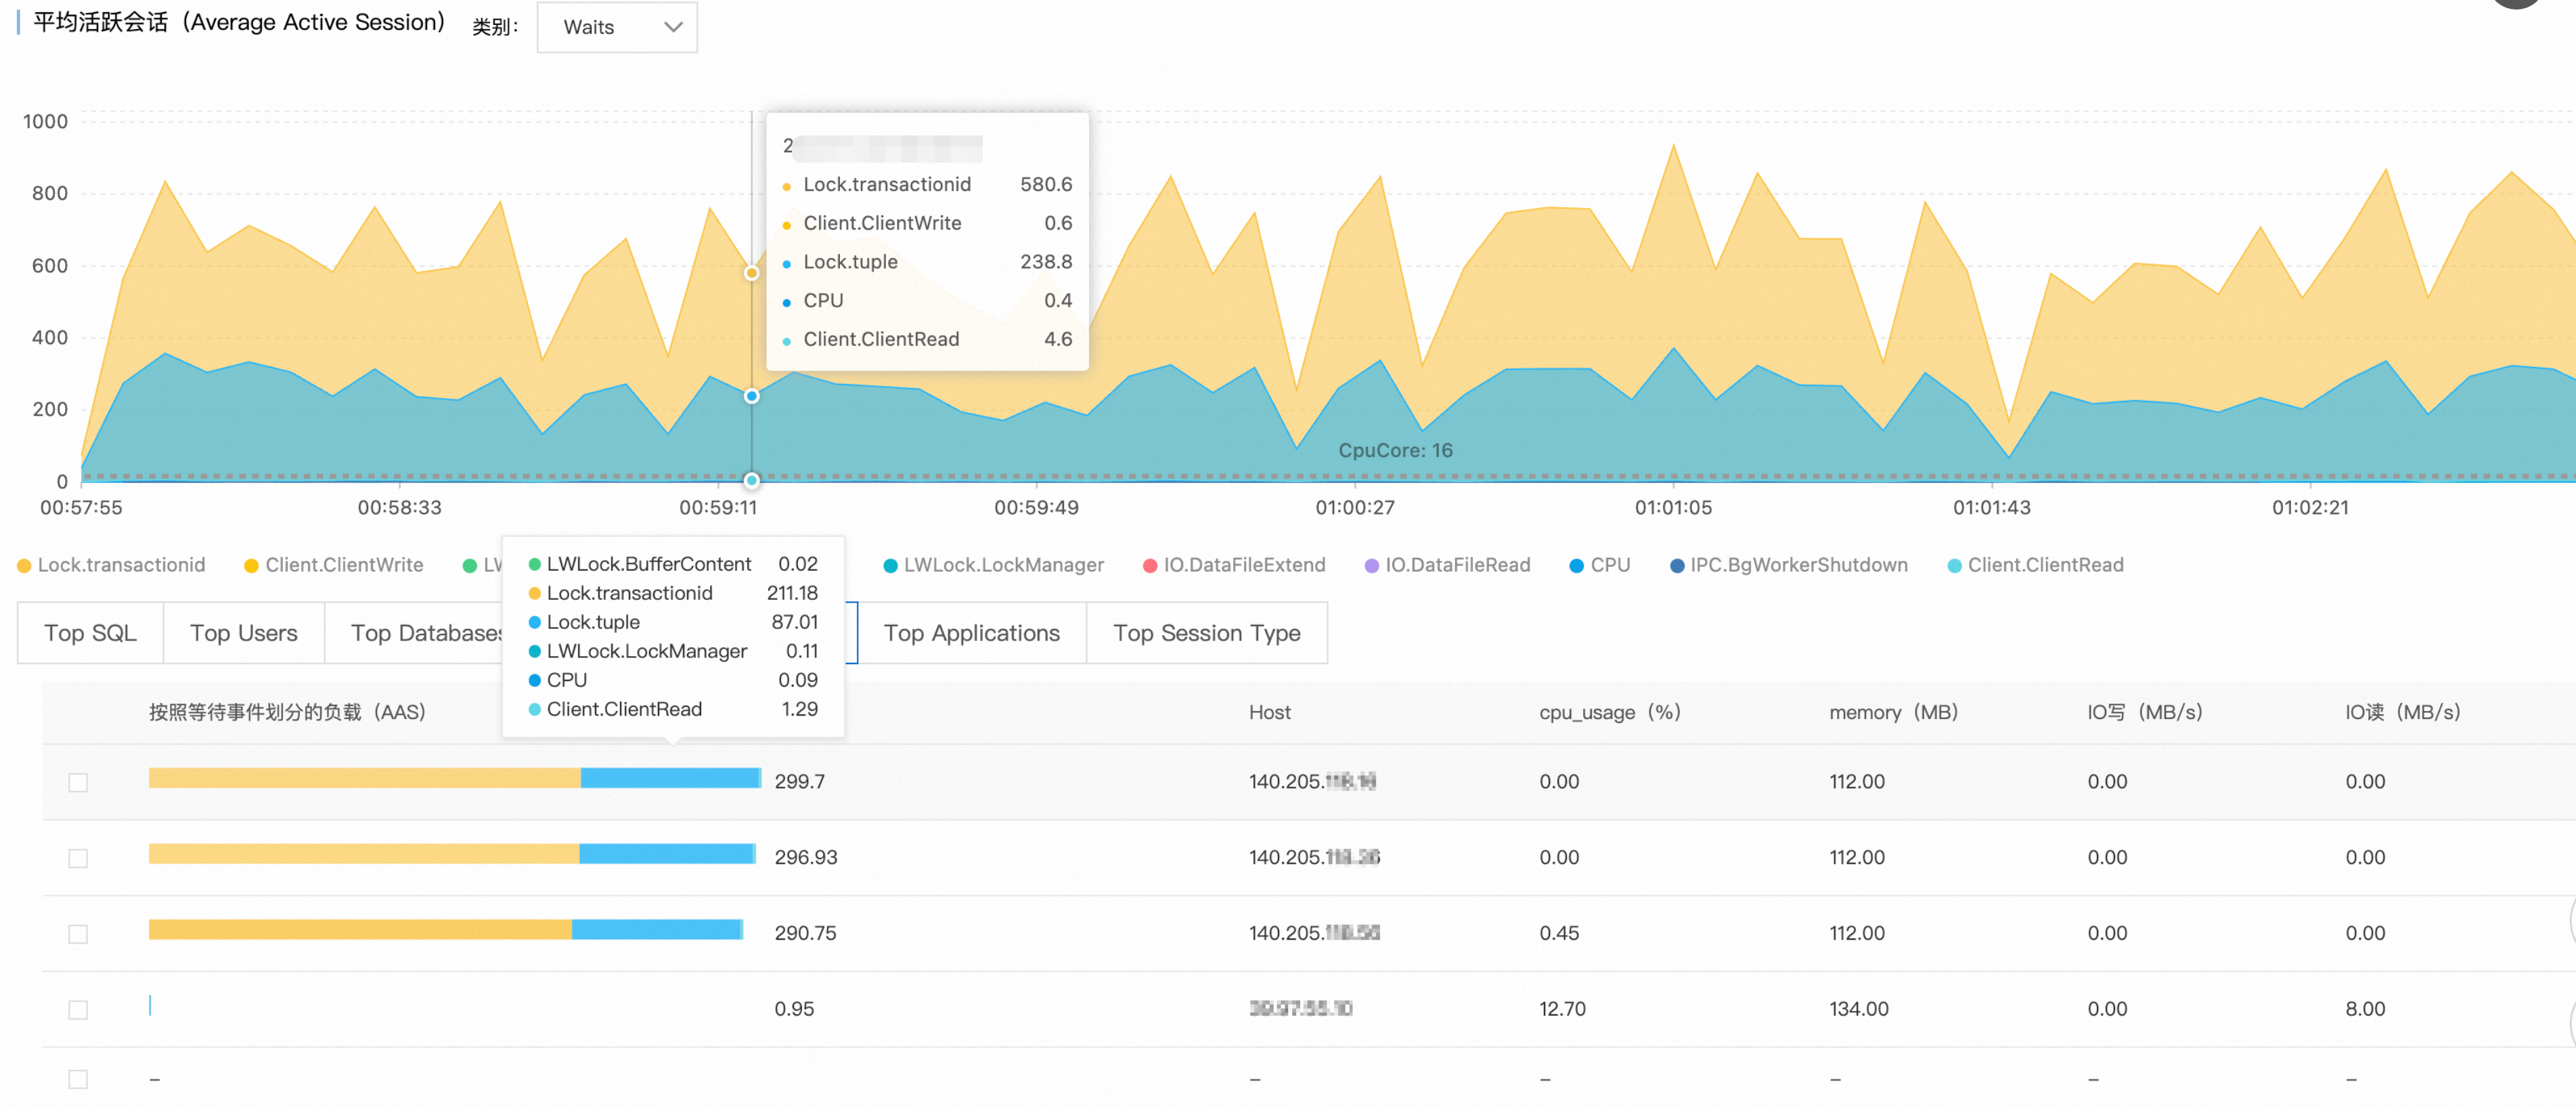Click the cpu_usage (%) column header

pyautogui.click(x=1609, y=713)
